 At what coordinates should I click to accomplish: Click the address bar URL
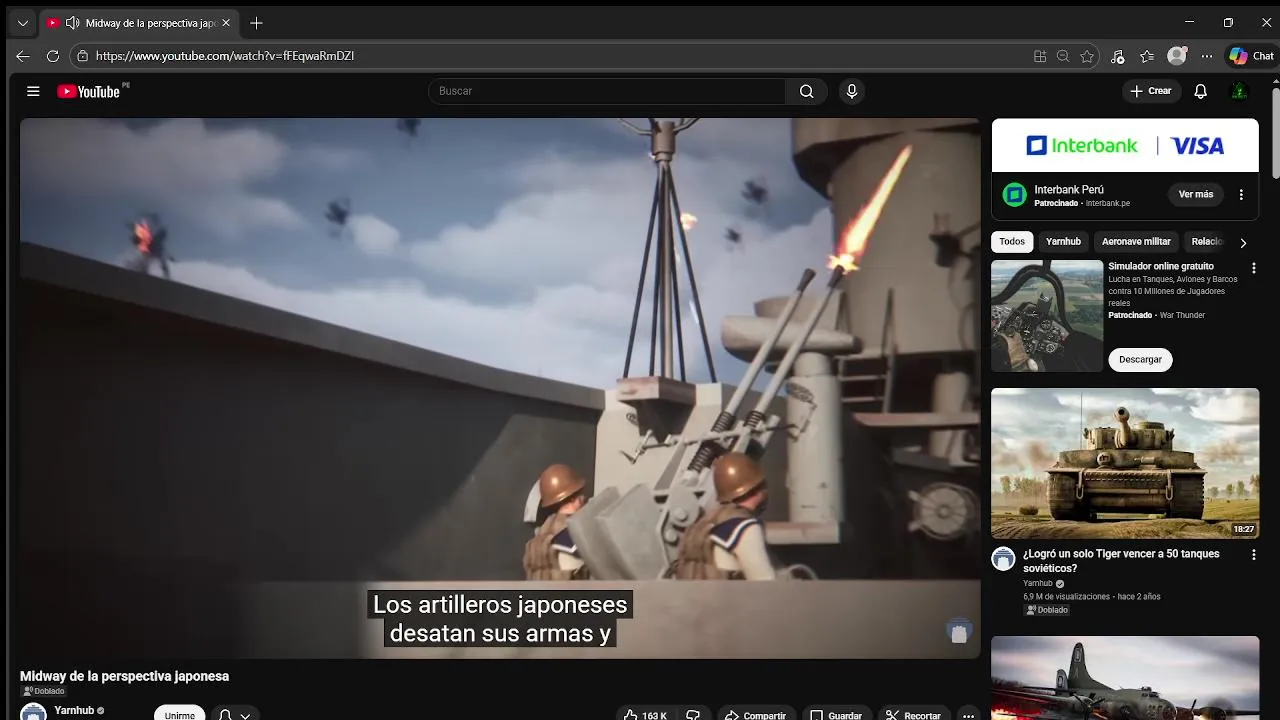pyautogui.click(x=225, y=56)
